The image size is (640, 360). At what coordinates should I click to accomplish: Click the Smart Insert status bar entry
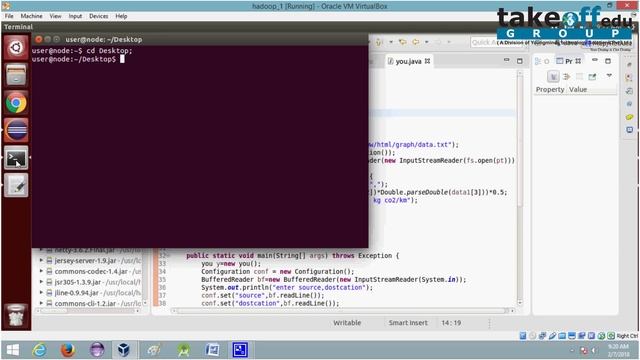click(x=408, y=323)
